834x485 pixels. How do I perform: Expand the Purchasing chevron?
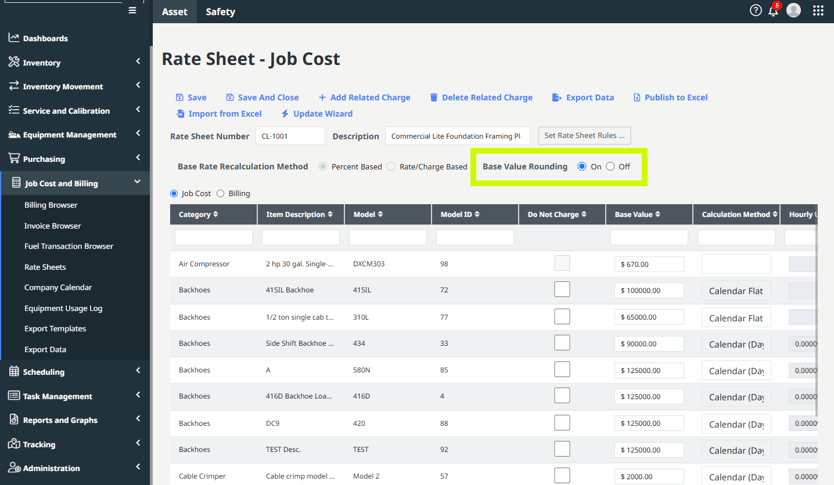tap(138, 157)
